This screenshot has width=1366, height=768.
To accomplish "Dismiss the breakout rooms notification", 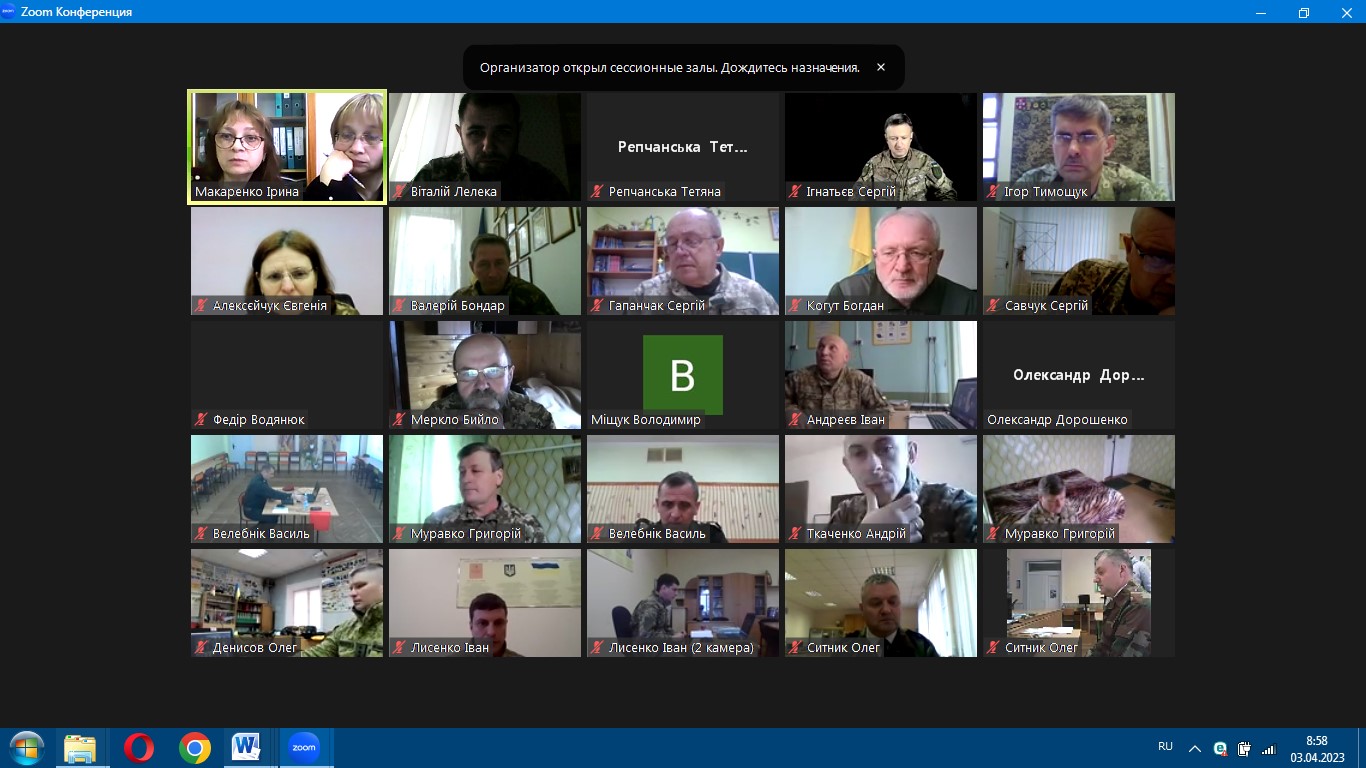I will tap(880, 68).
